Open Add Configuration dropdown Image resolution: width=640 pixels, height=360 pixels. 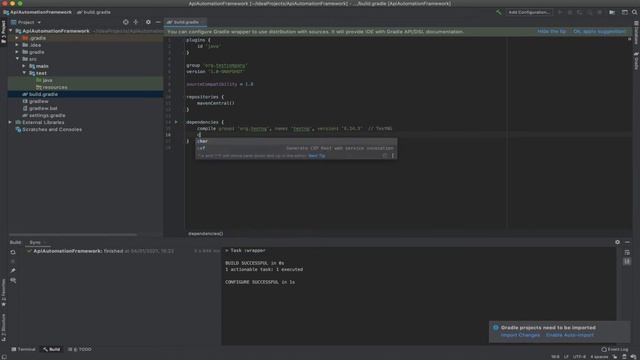pyautogui.click(x=529, y=12)
